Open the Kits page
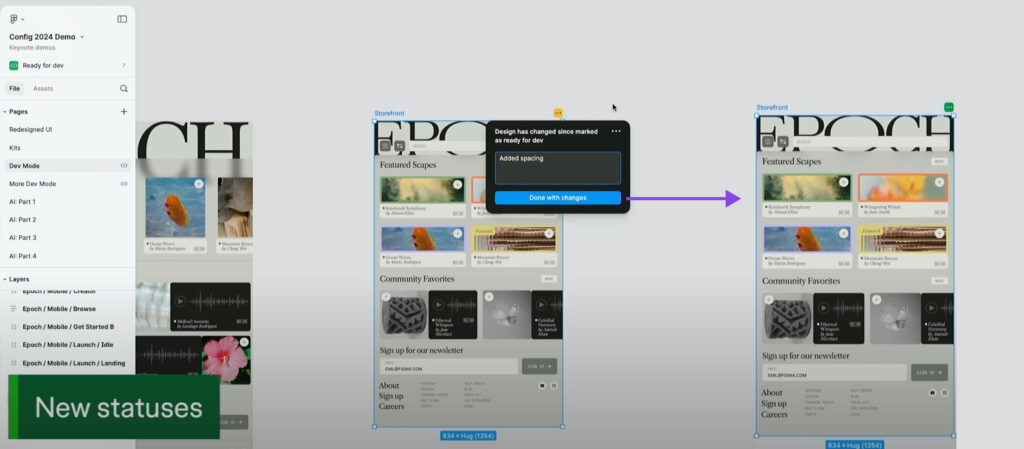Image resolution: width=1024 pixels, height=449 pixels. point(15,147)
